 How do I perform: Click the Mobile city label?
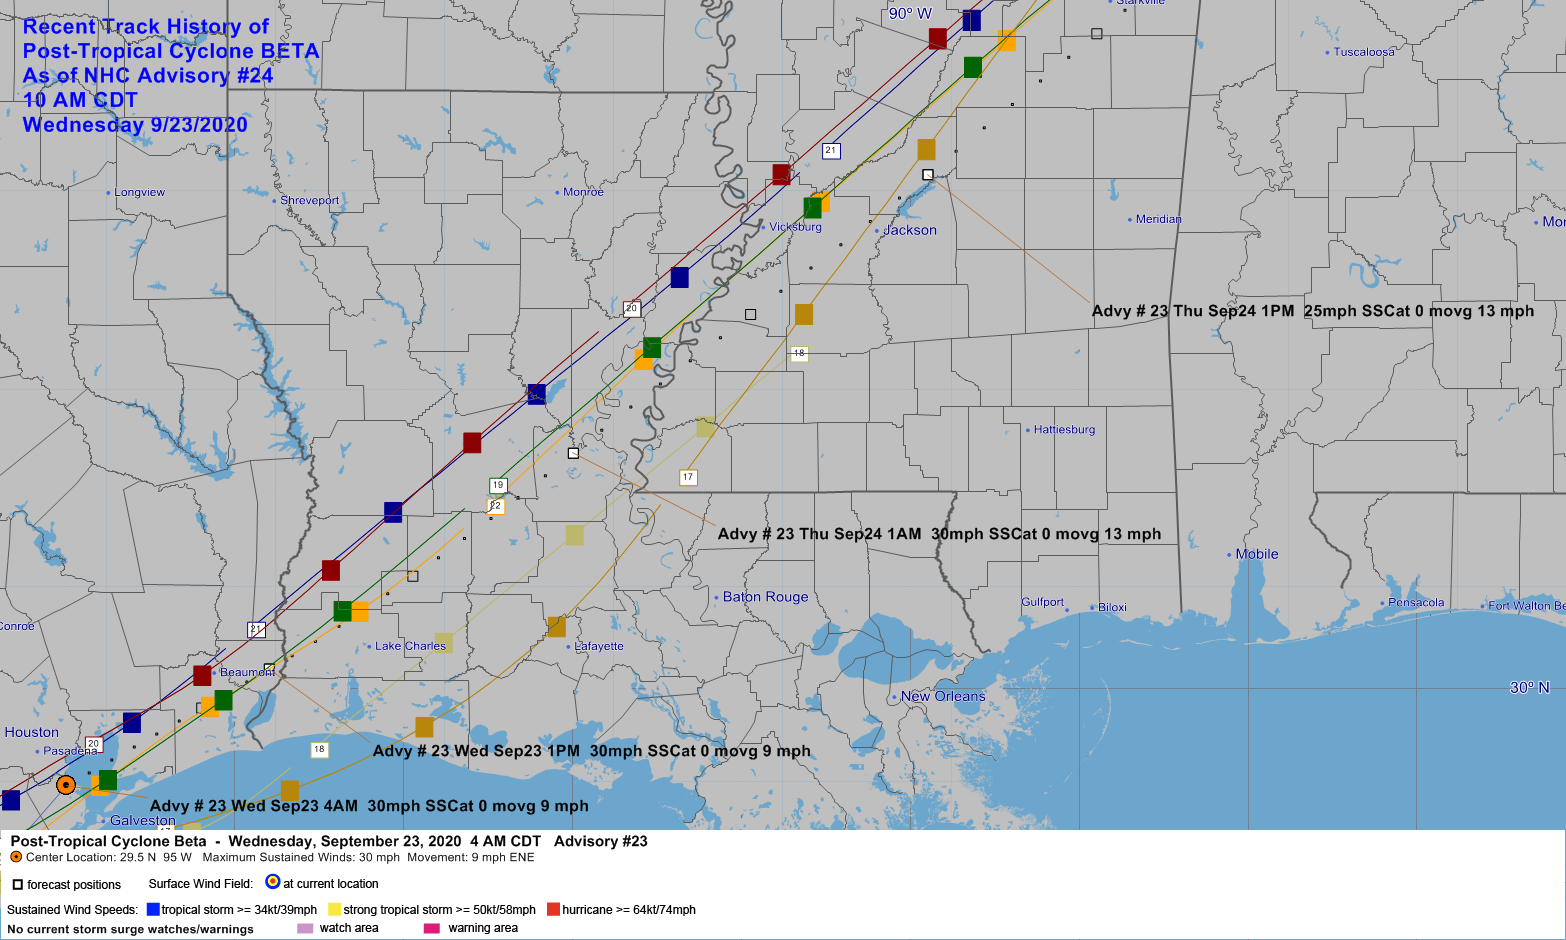1257,554
